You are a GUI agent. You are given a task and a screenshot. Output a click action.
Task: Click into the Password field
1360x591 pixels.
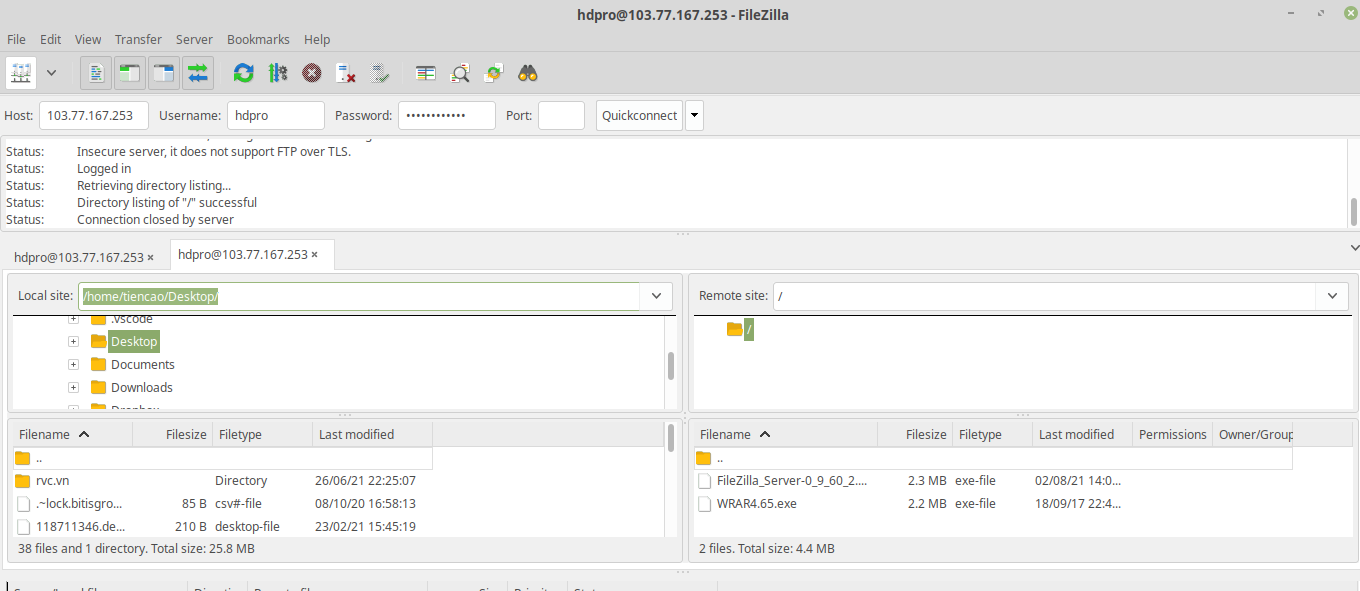pyautogui.click(x=447, y=115)
